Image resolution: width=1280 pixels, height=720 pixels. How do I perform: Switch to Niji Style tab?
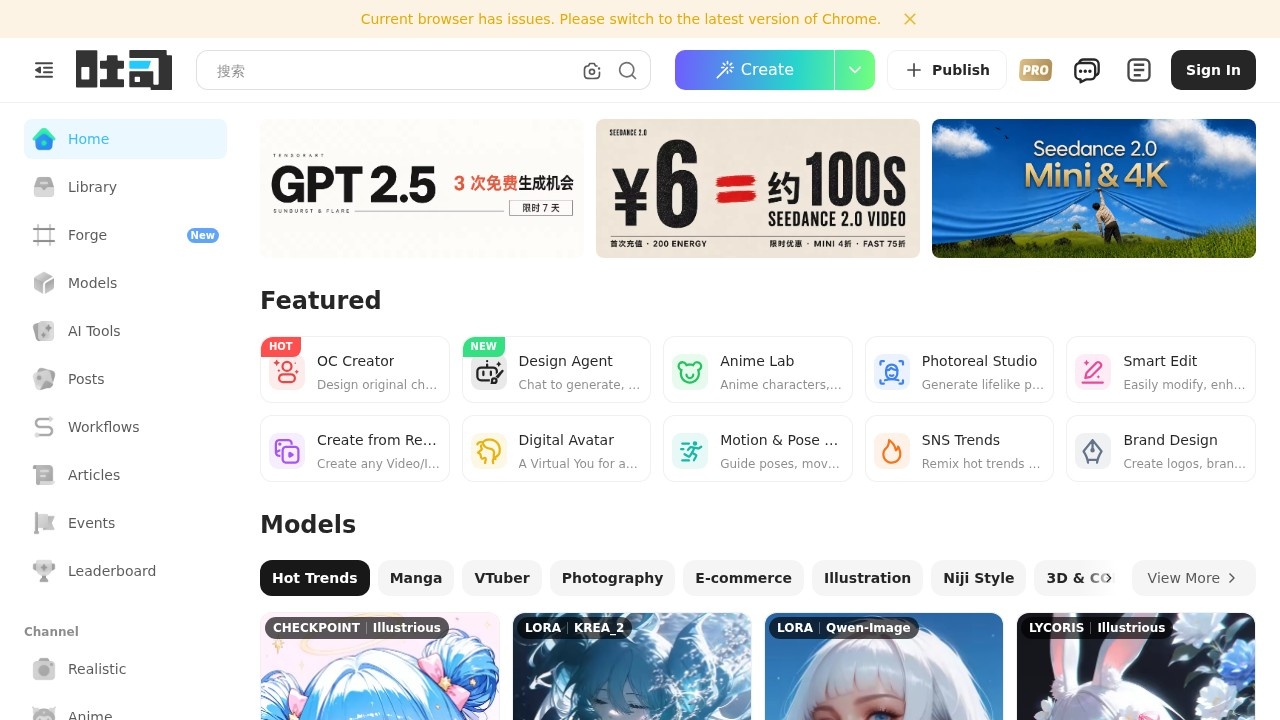pyautogui.click(x=979, y=578)
